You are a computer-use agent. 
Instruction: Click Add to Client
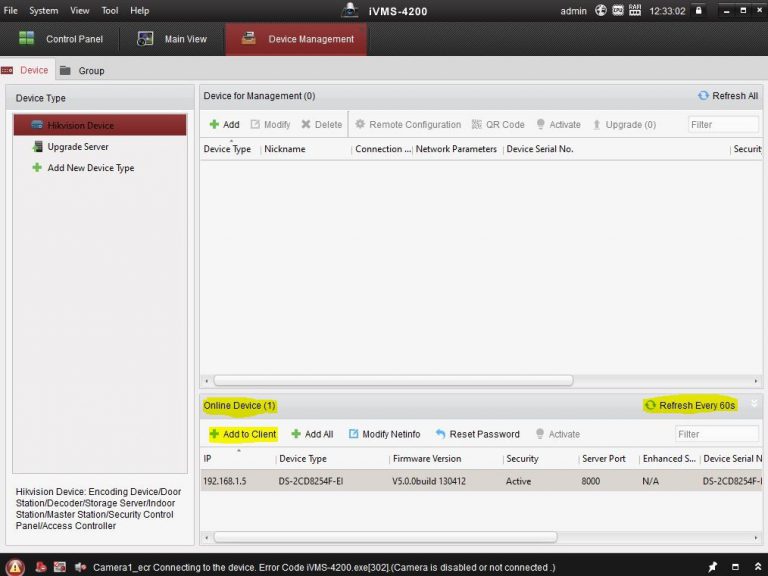click(243, 434)
